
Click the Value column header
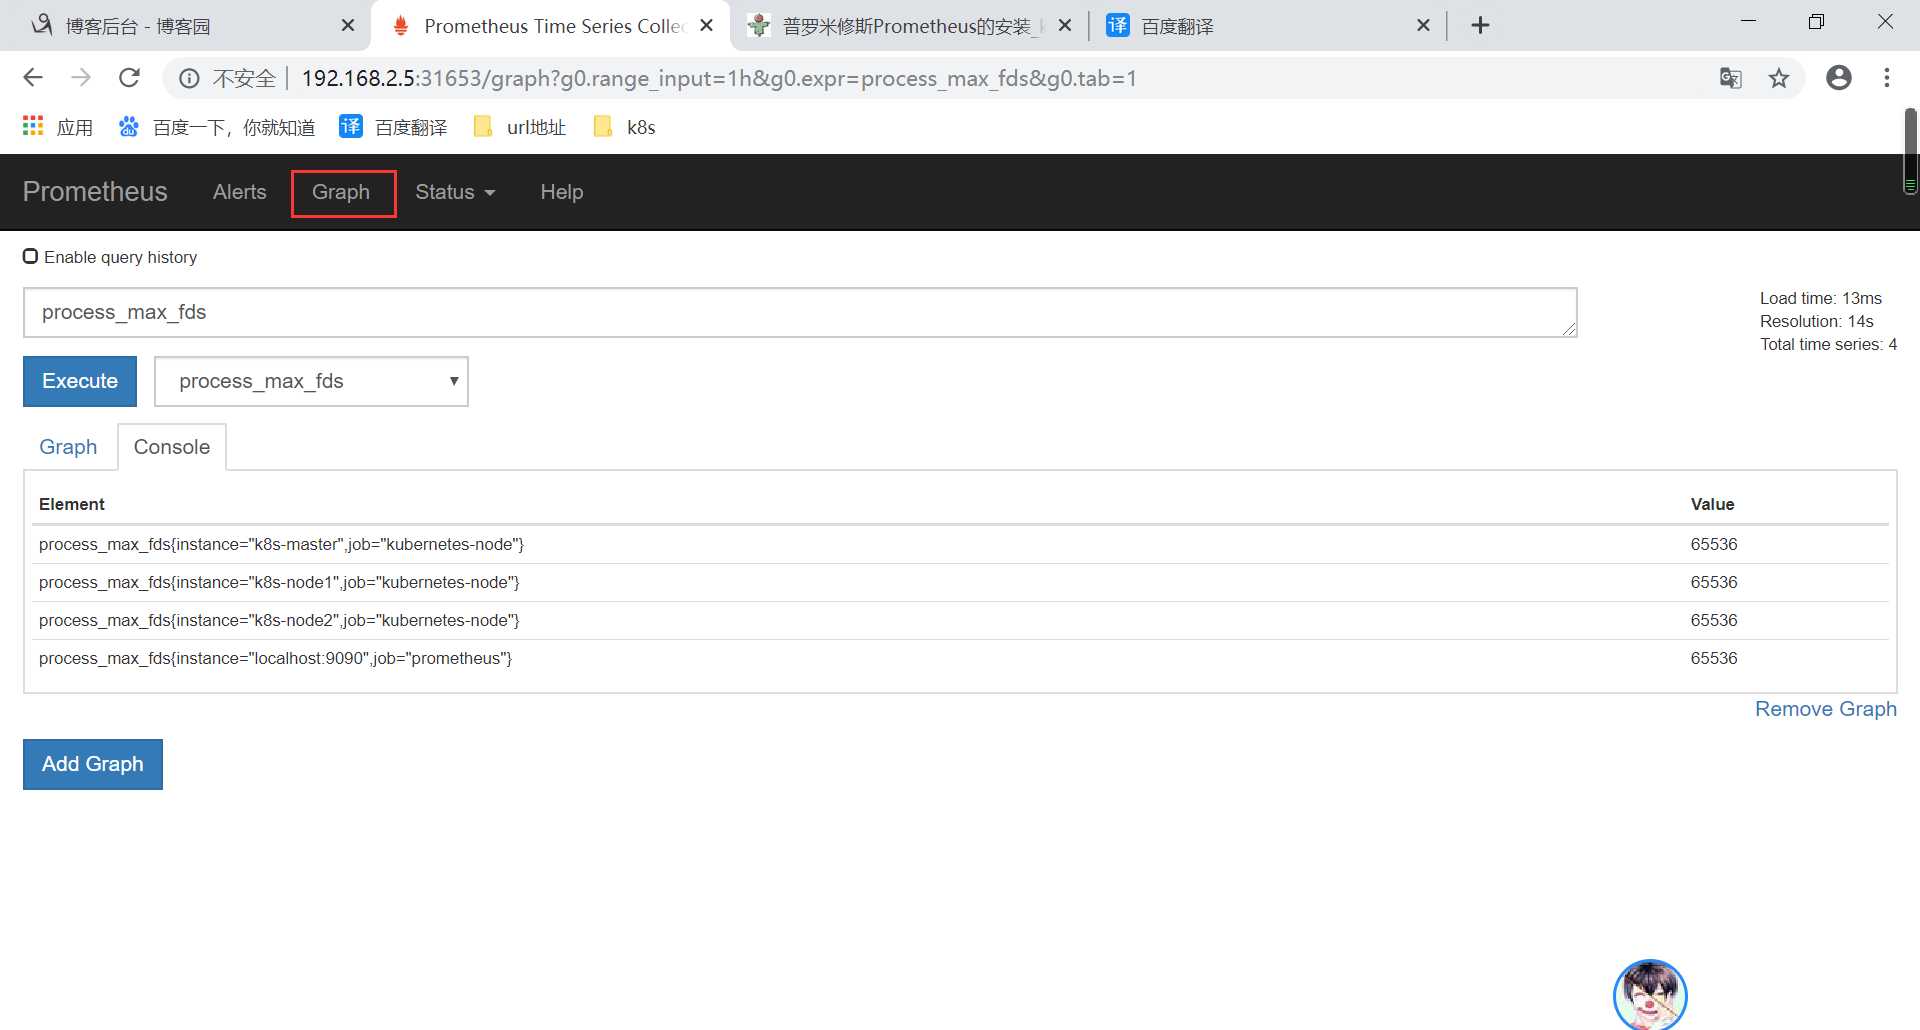click(1712, 504)
